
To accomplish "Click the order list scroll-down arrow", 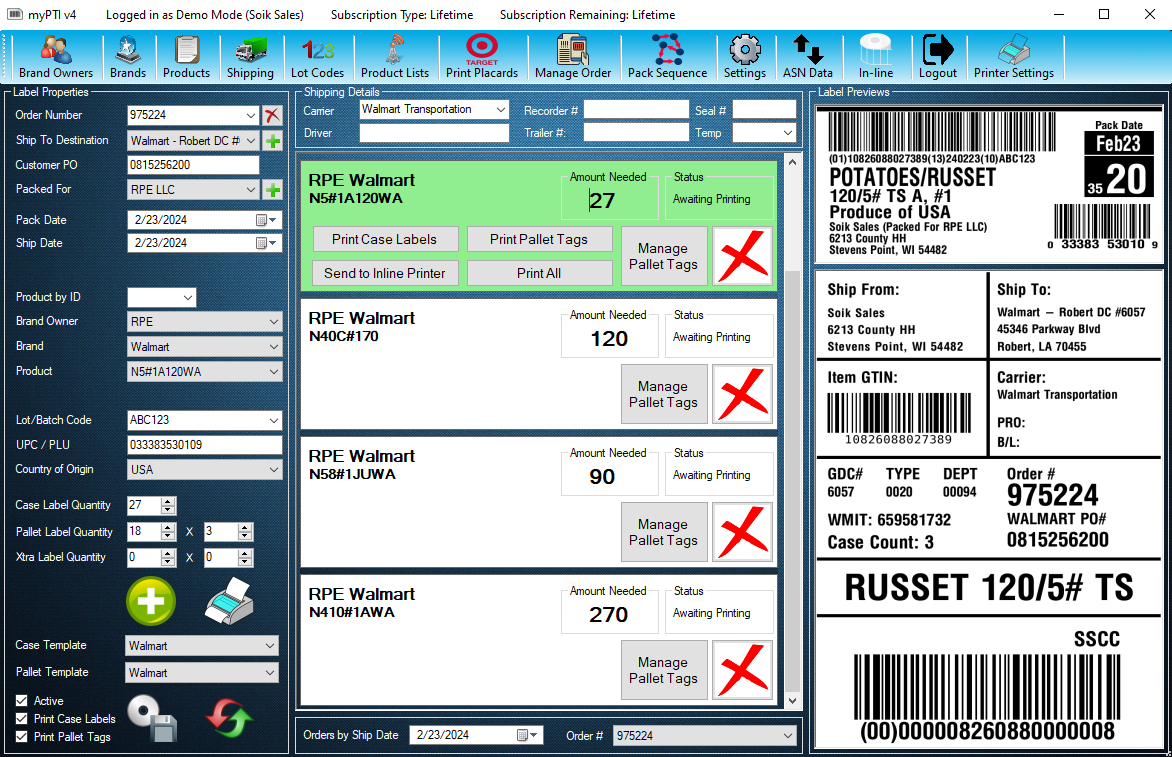I will click(792, 701).
